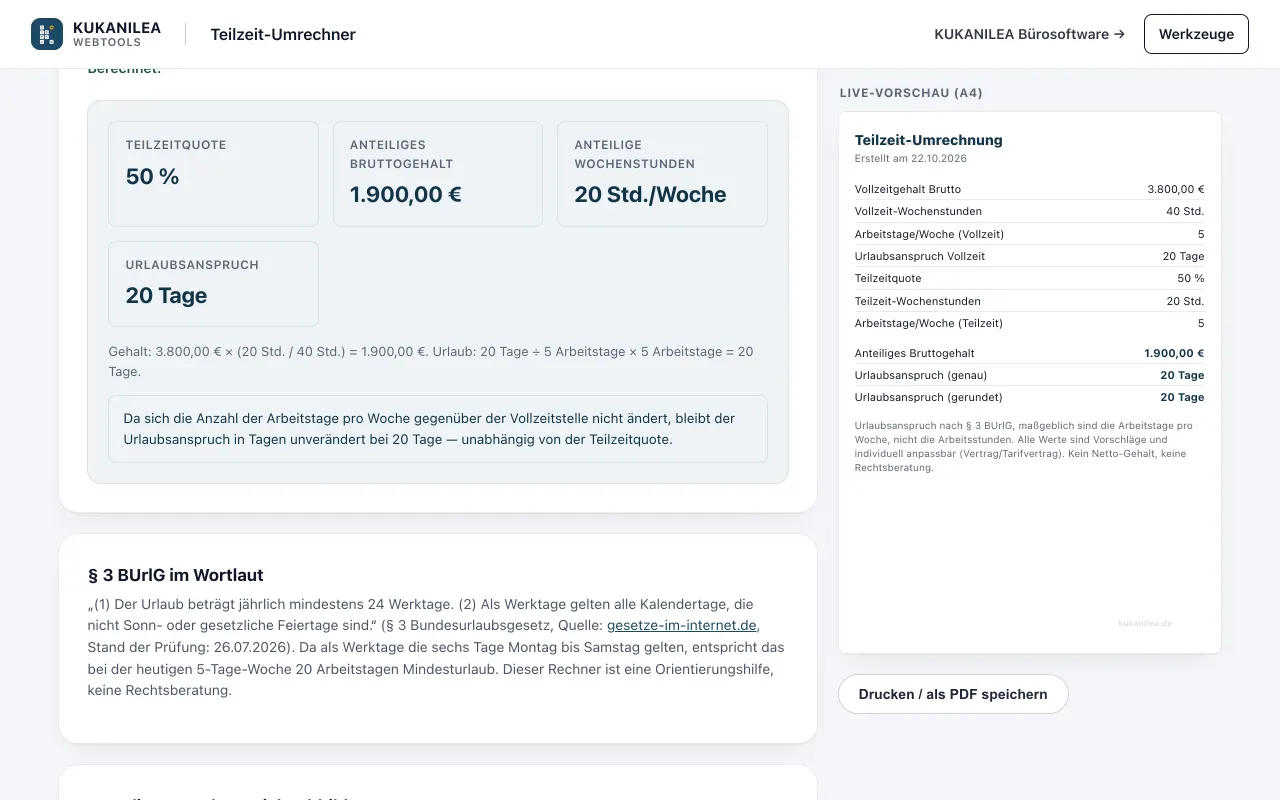This screenshot has width=1280, height=800.
Task: Click the Anteiliges Bruttogehalt preview label
Action: click(x=915, y=353)
